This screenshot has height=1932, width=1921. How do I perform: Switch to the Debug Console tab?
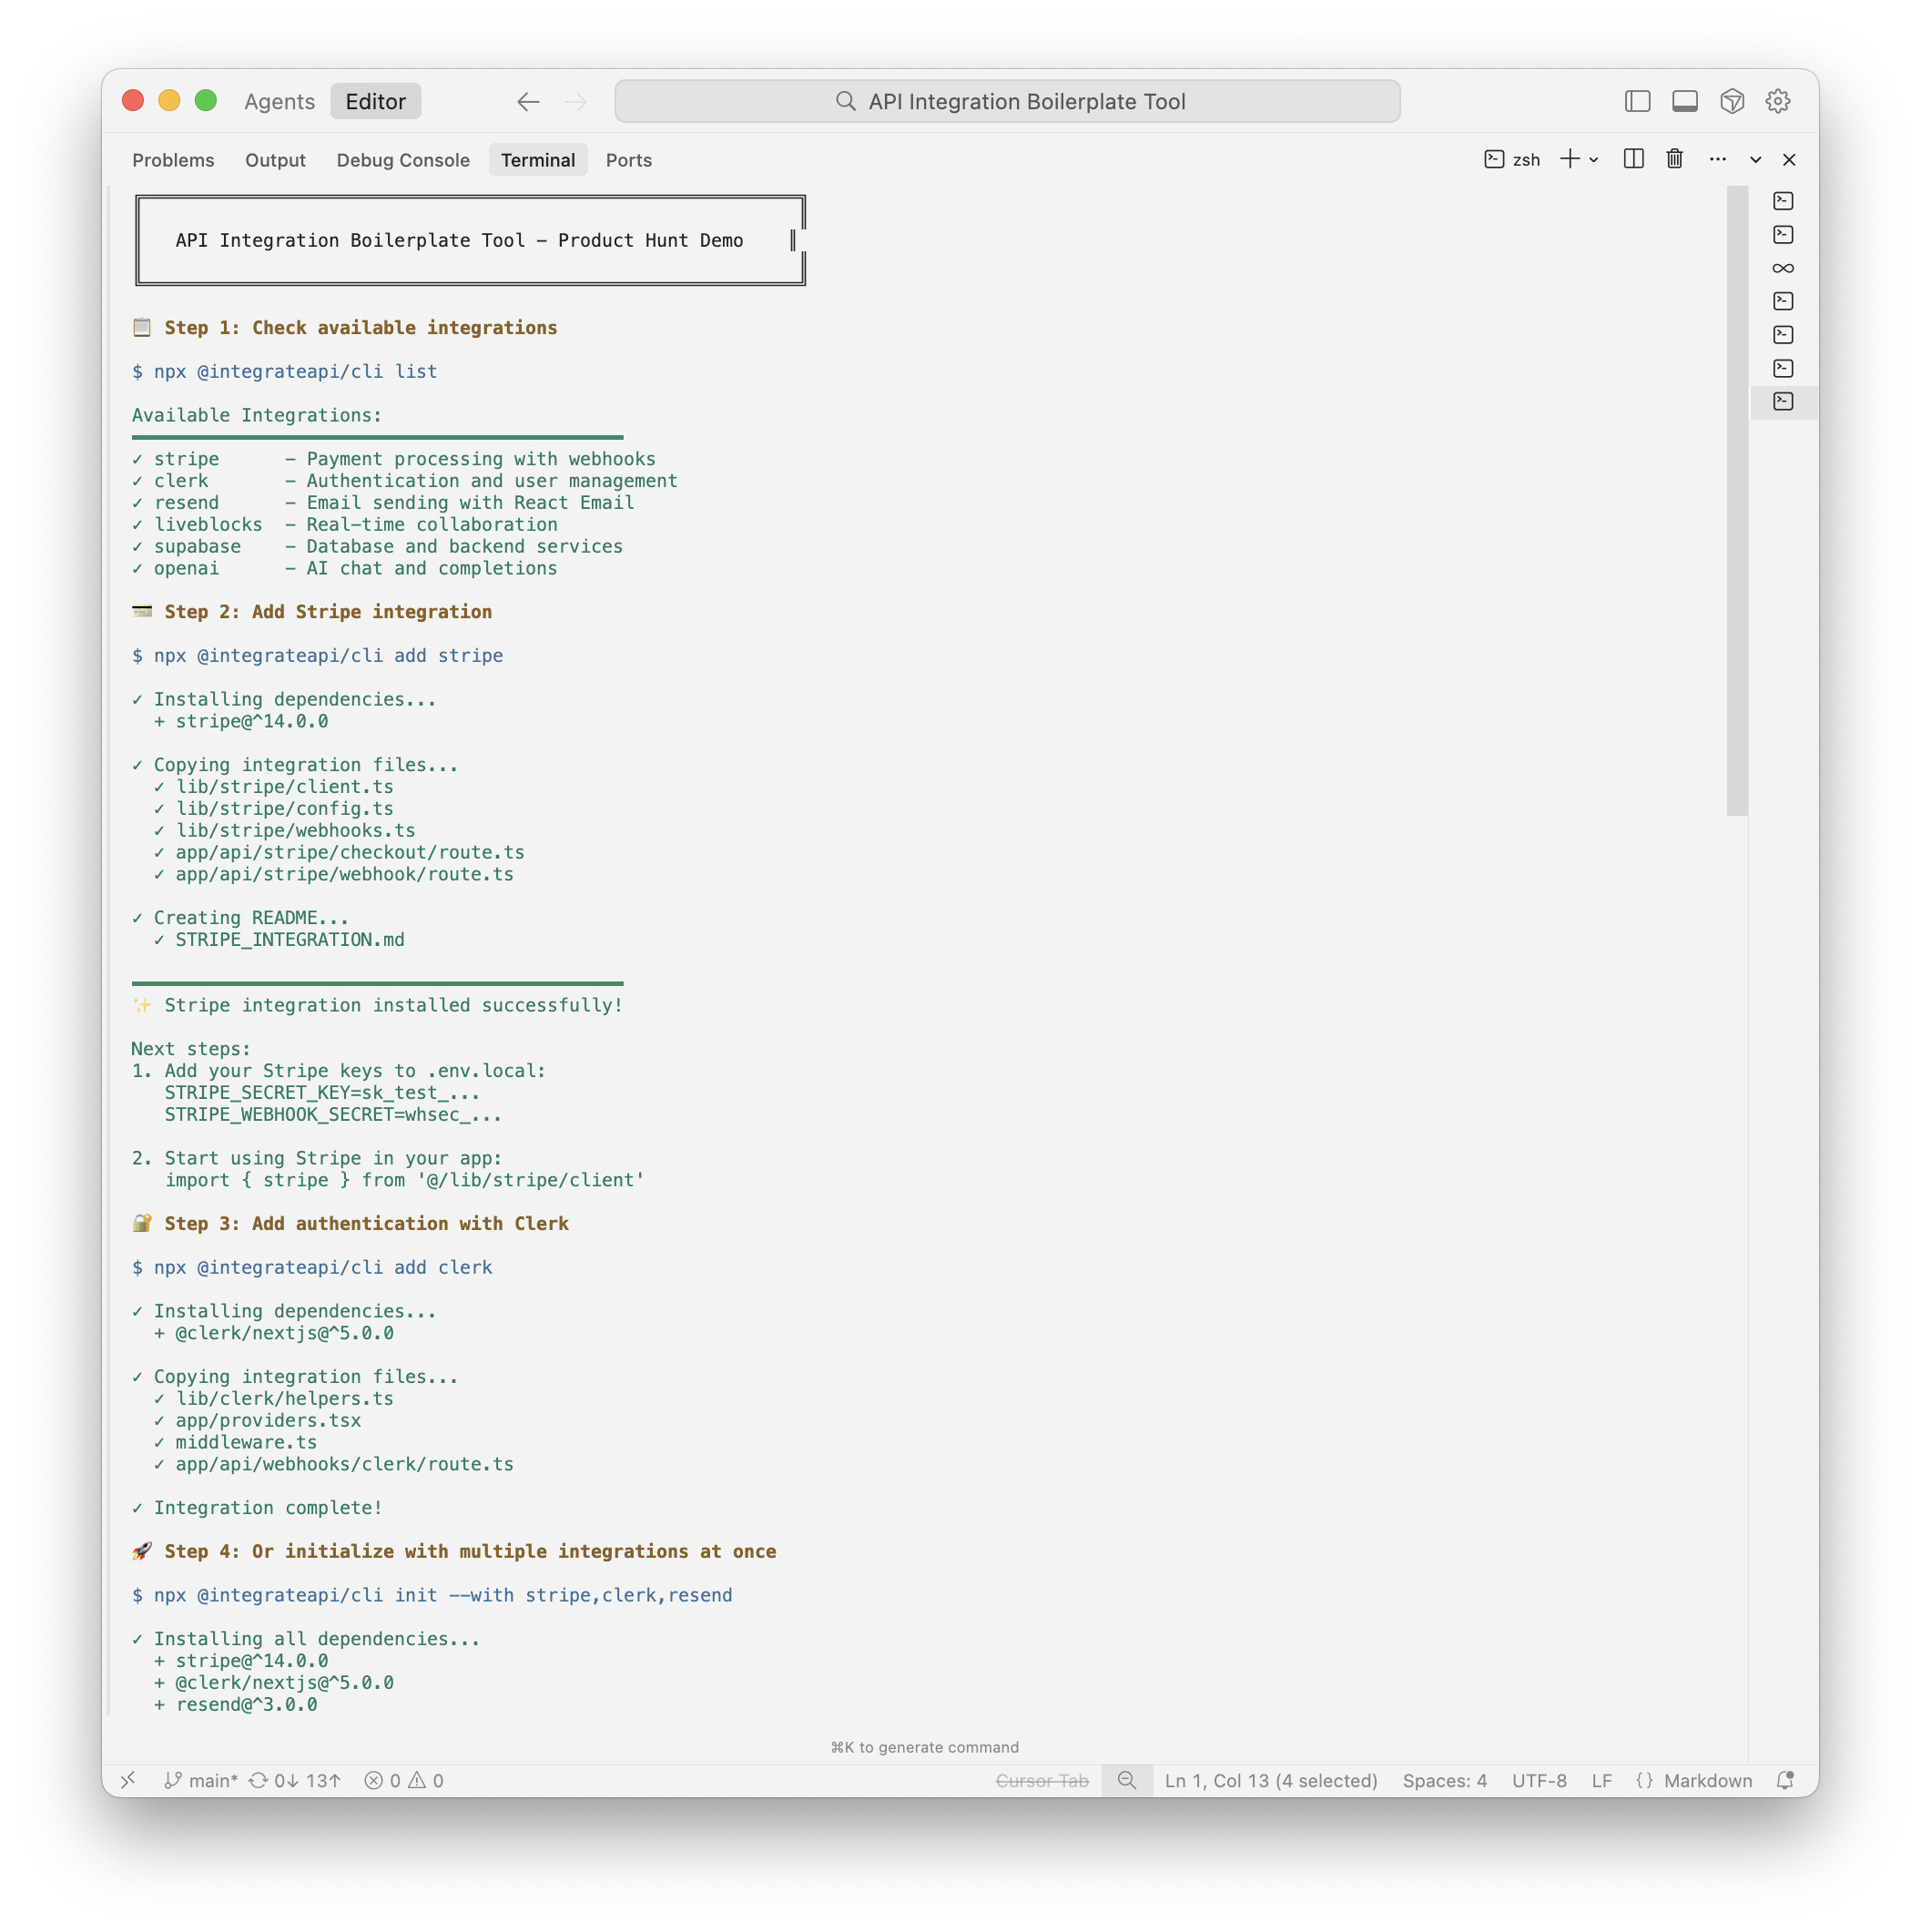(x=403, y=160)
